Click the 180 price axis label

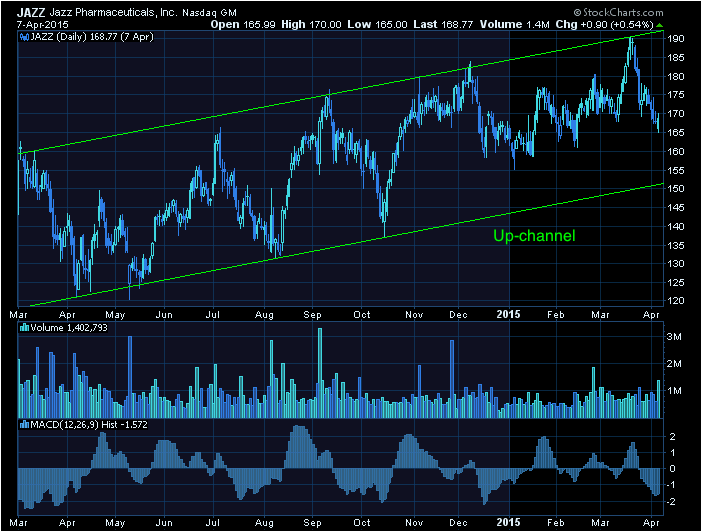click(676, 76)
